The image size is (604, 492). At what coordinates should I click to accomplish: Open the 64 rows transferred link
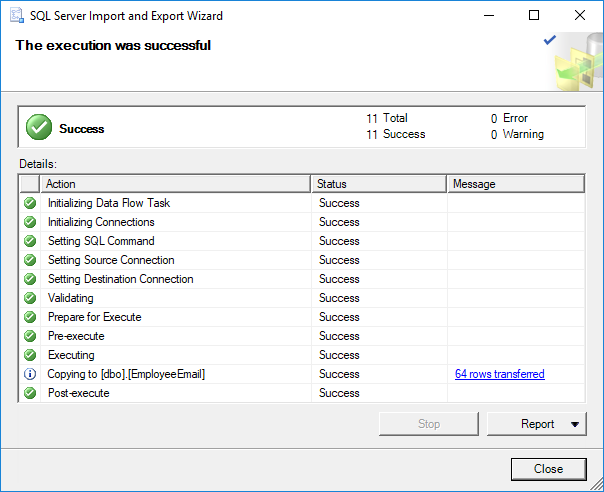pos(499,374)
